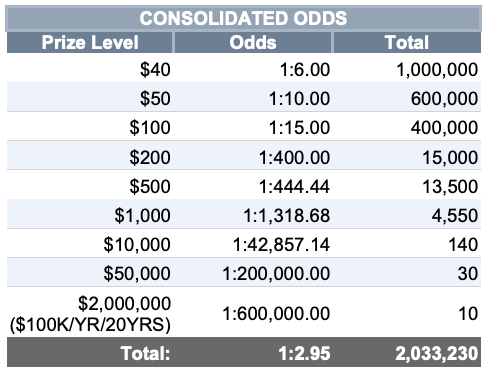Select the $50,000 prize level cell
The width and height of the screenshot is (486, 372).
(x=90, y=273)
